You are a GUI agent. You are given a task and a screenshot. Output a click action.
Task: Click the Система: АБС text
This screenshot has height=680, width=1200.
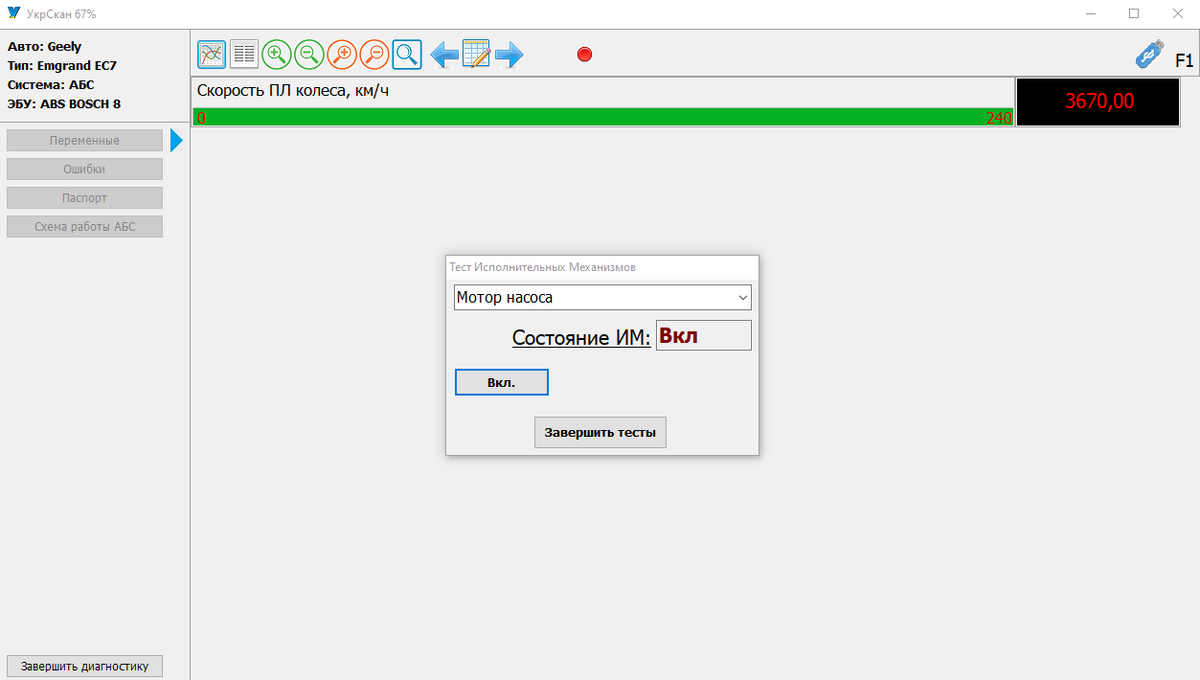pyautogui.click(x=51, y=85)
